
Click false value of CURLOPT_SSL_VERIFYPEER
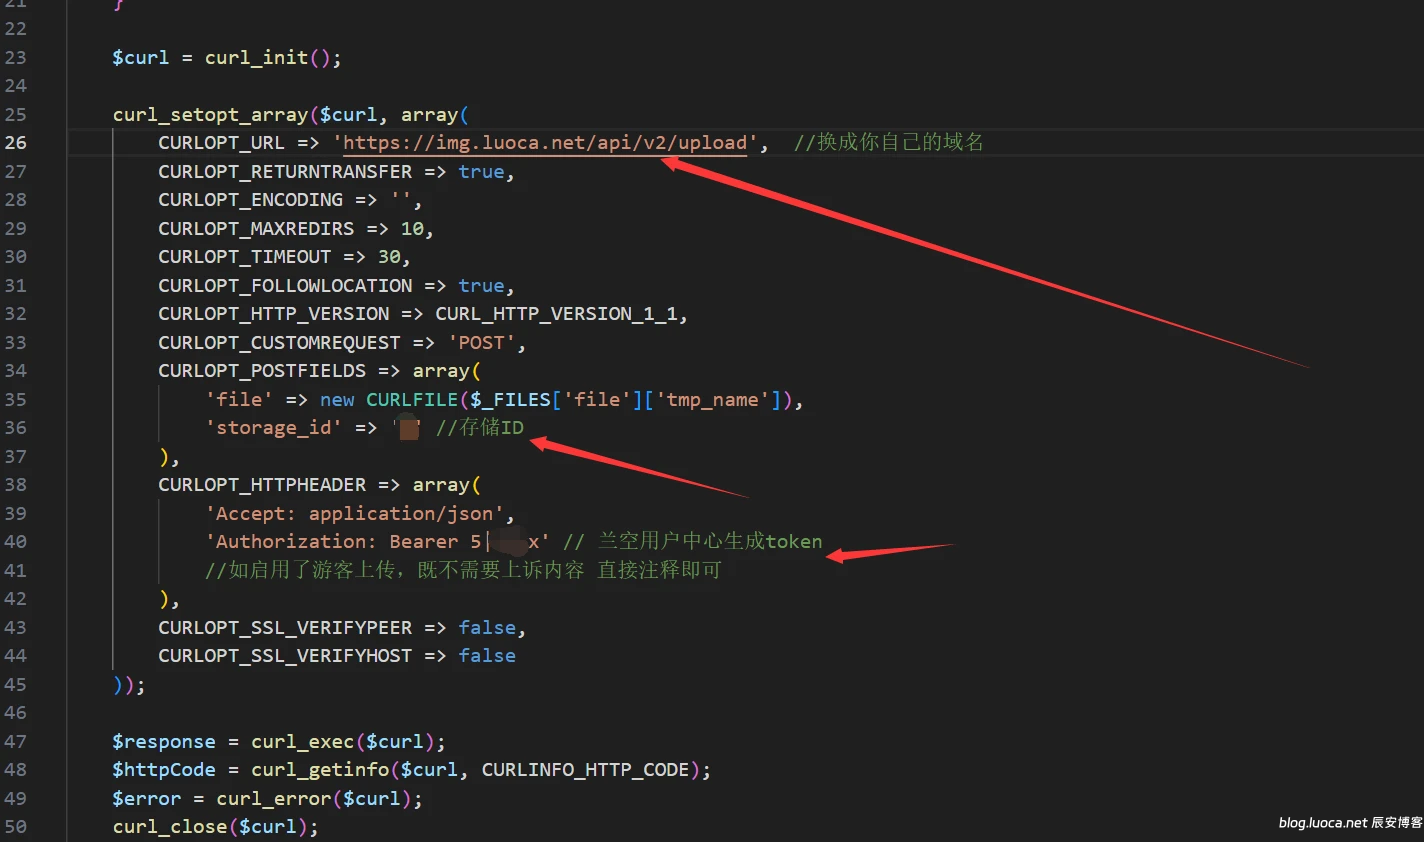[487, 628]
